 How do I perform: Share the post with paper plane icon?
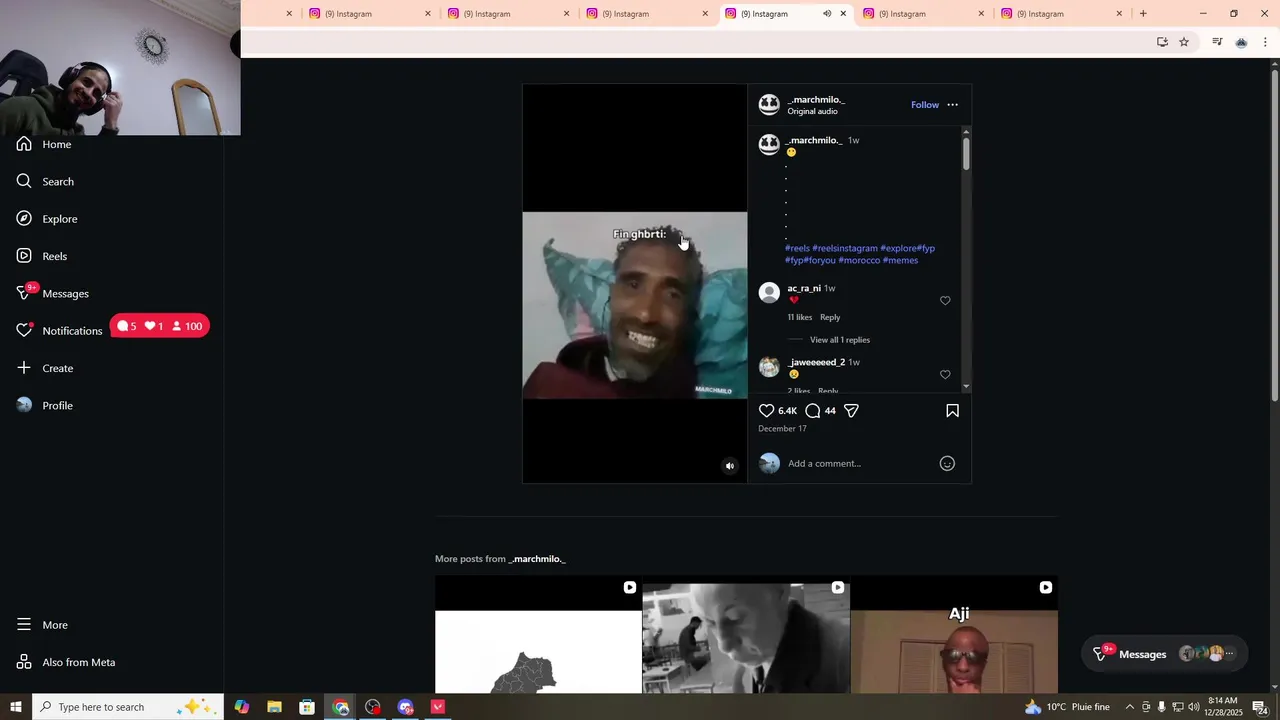852,411
